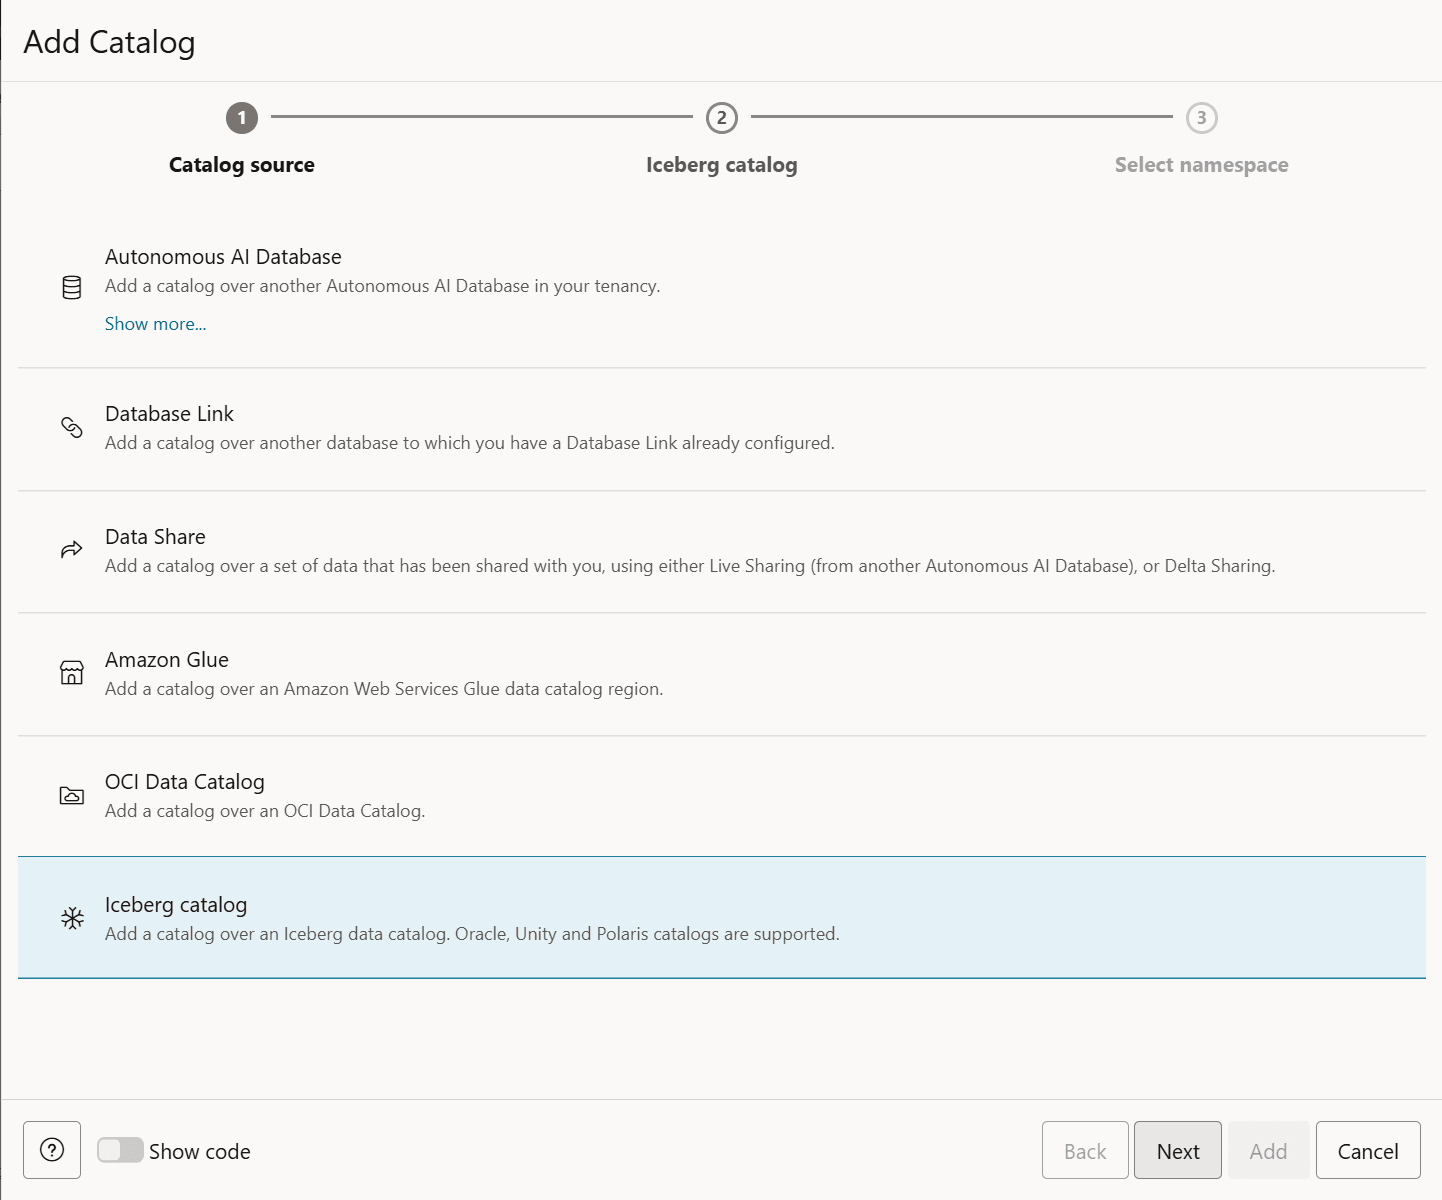Click the Add Catalog dialog heading
The image size is (1442, 1200).
click(x=109, y=42)
